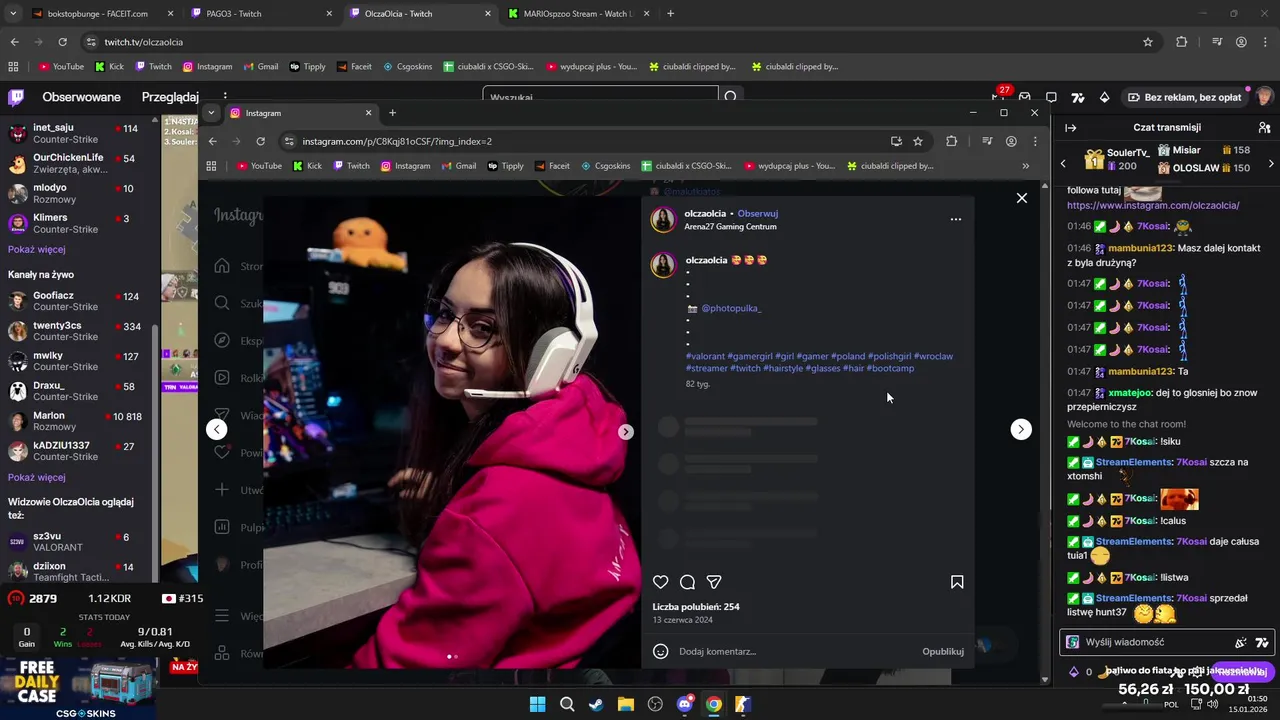
Task: Collapse the Twitch chat panel arrow
Action: (x=1071, y=128)
